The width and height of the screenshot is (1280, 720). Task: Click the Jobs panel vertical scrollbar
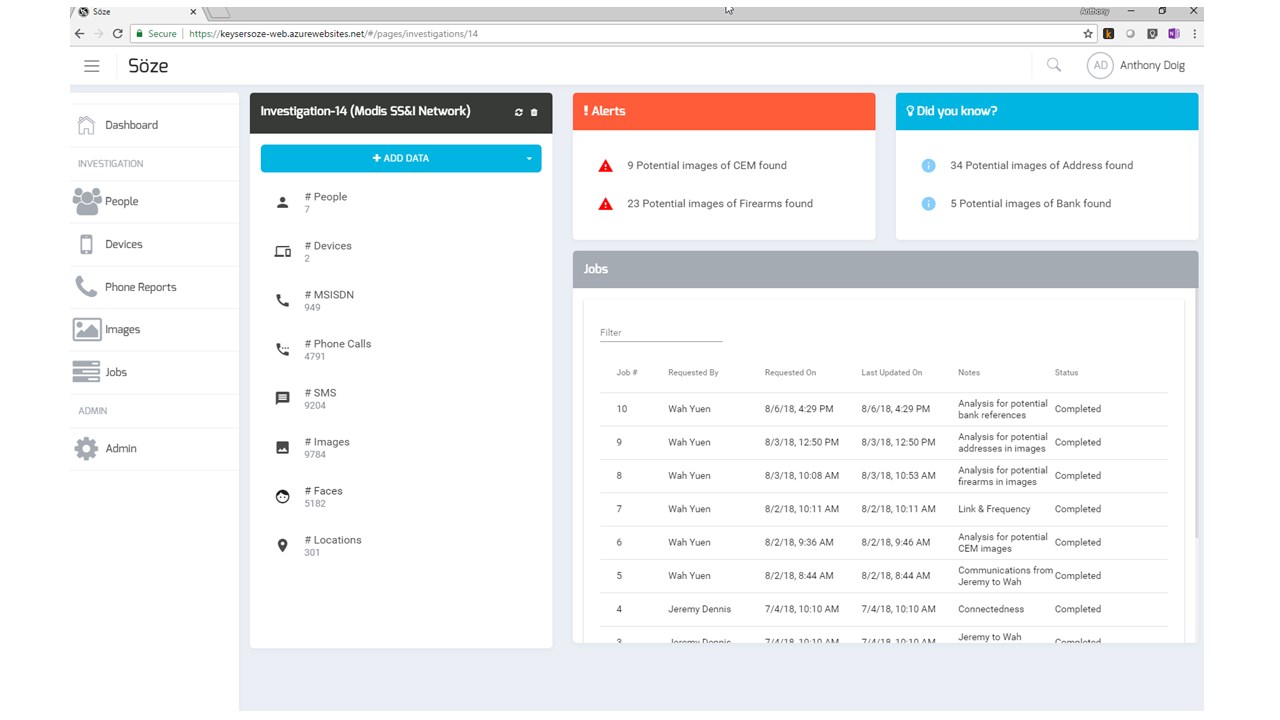tap(1195, 415)
